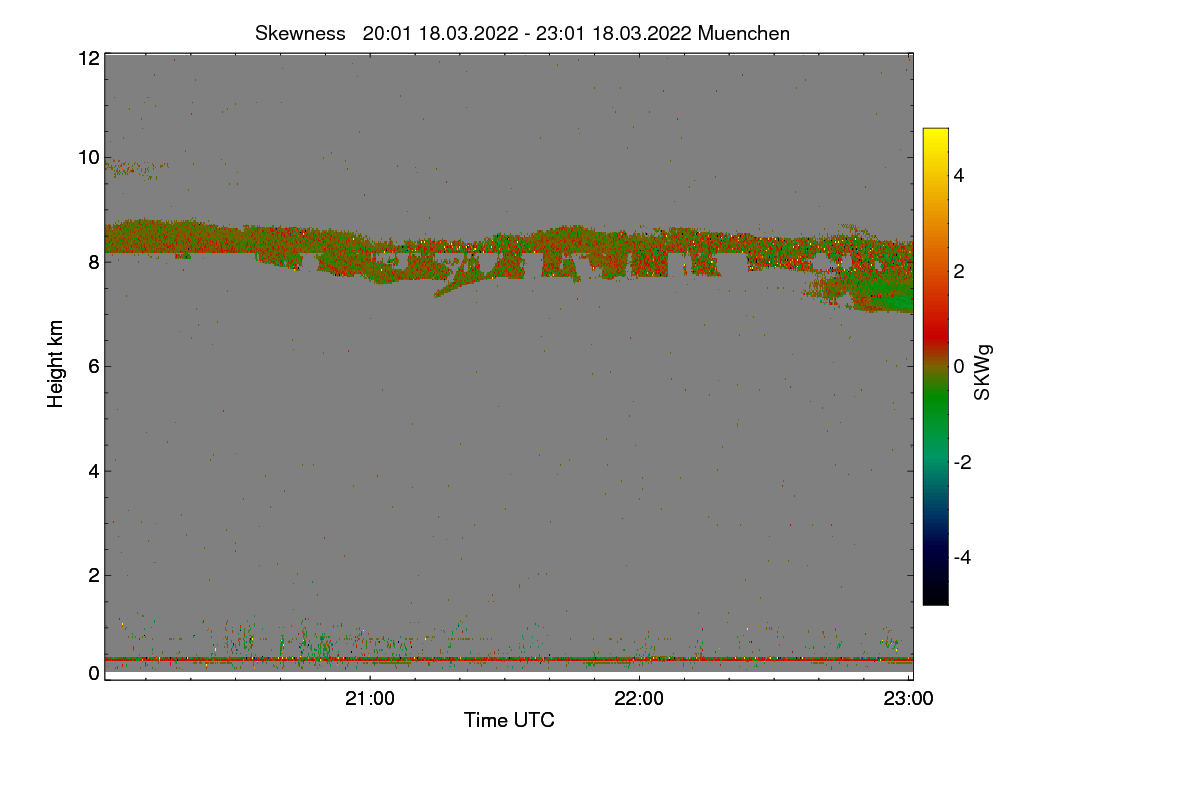Click the 22:00 time axis label
This screenshot has height=800, width=1200.
pyautogui.click(x=639, y=699)
